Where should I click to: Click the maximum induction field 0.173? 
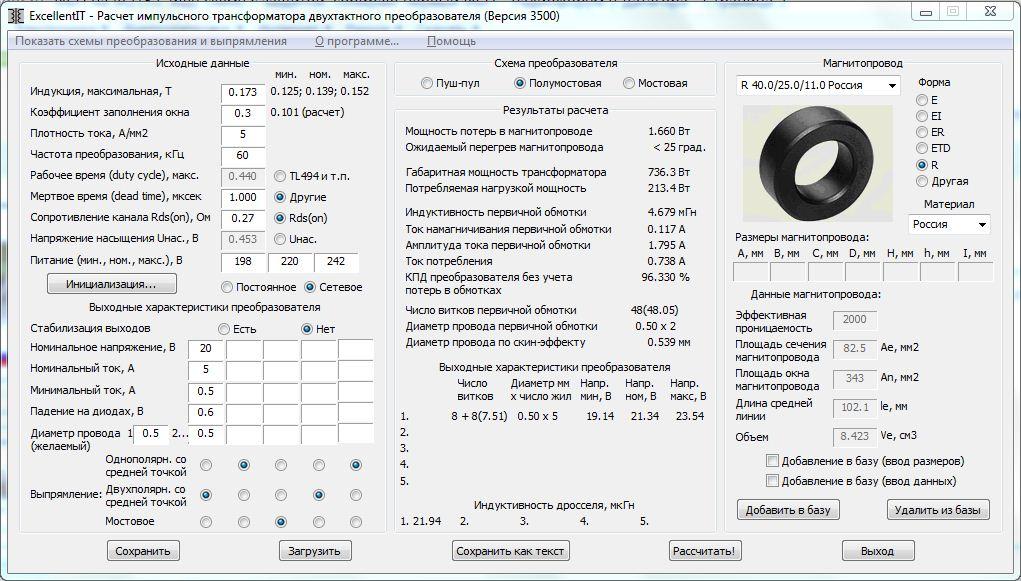pos(243,92)
